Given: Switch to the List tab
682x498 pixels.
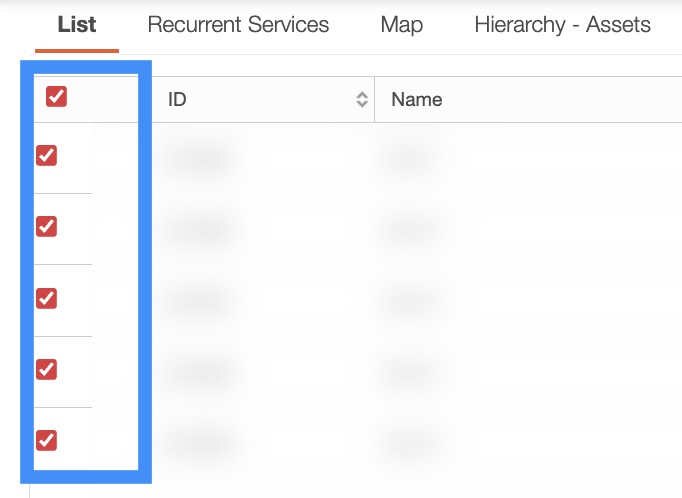Looking at the screenshot, I should click(x=77, y=25).
